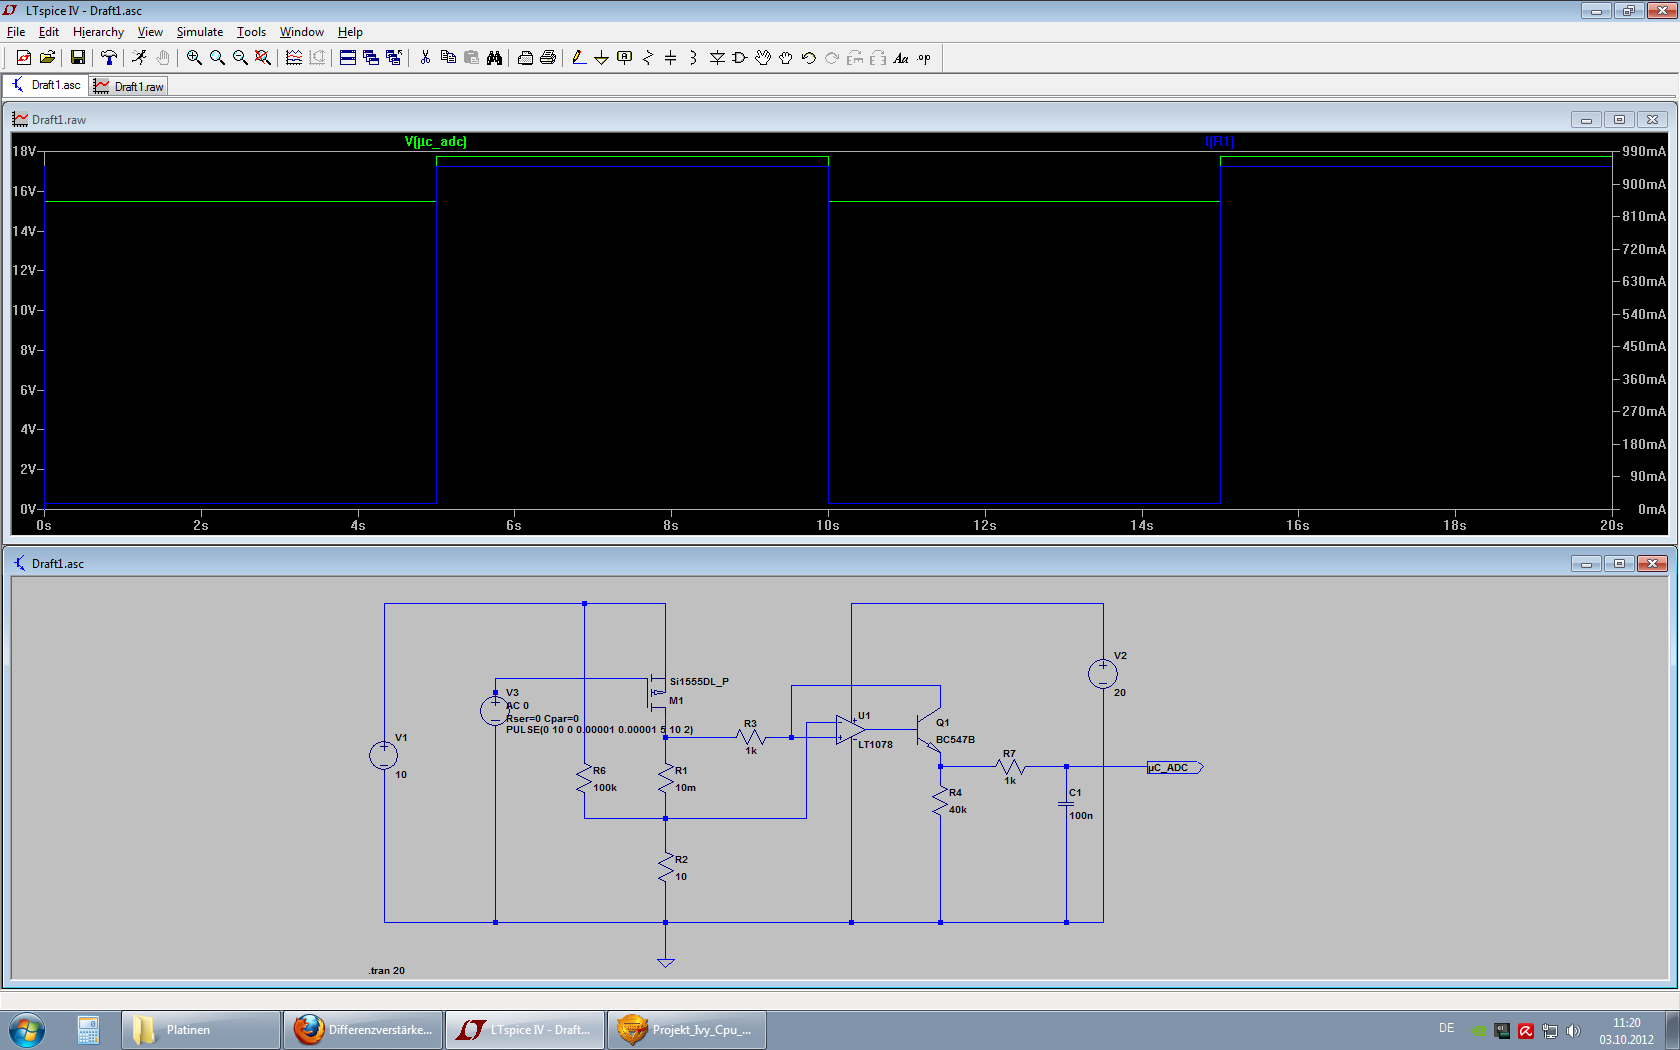This screenshot has width=1680, height=1050.
Task: Click the Halt simulation hand icon
Action: 163,58
